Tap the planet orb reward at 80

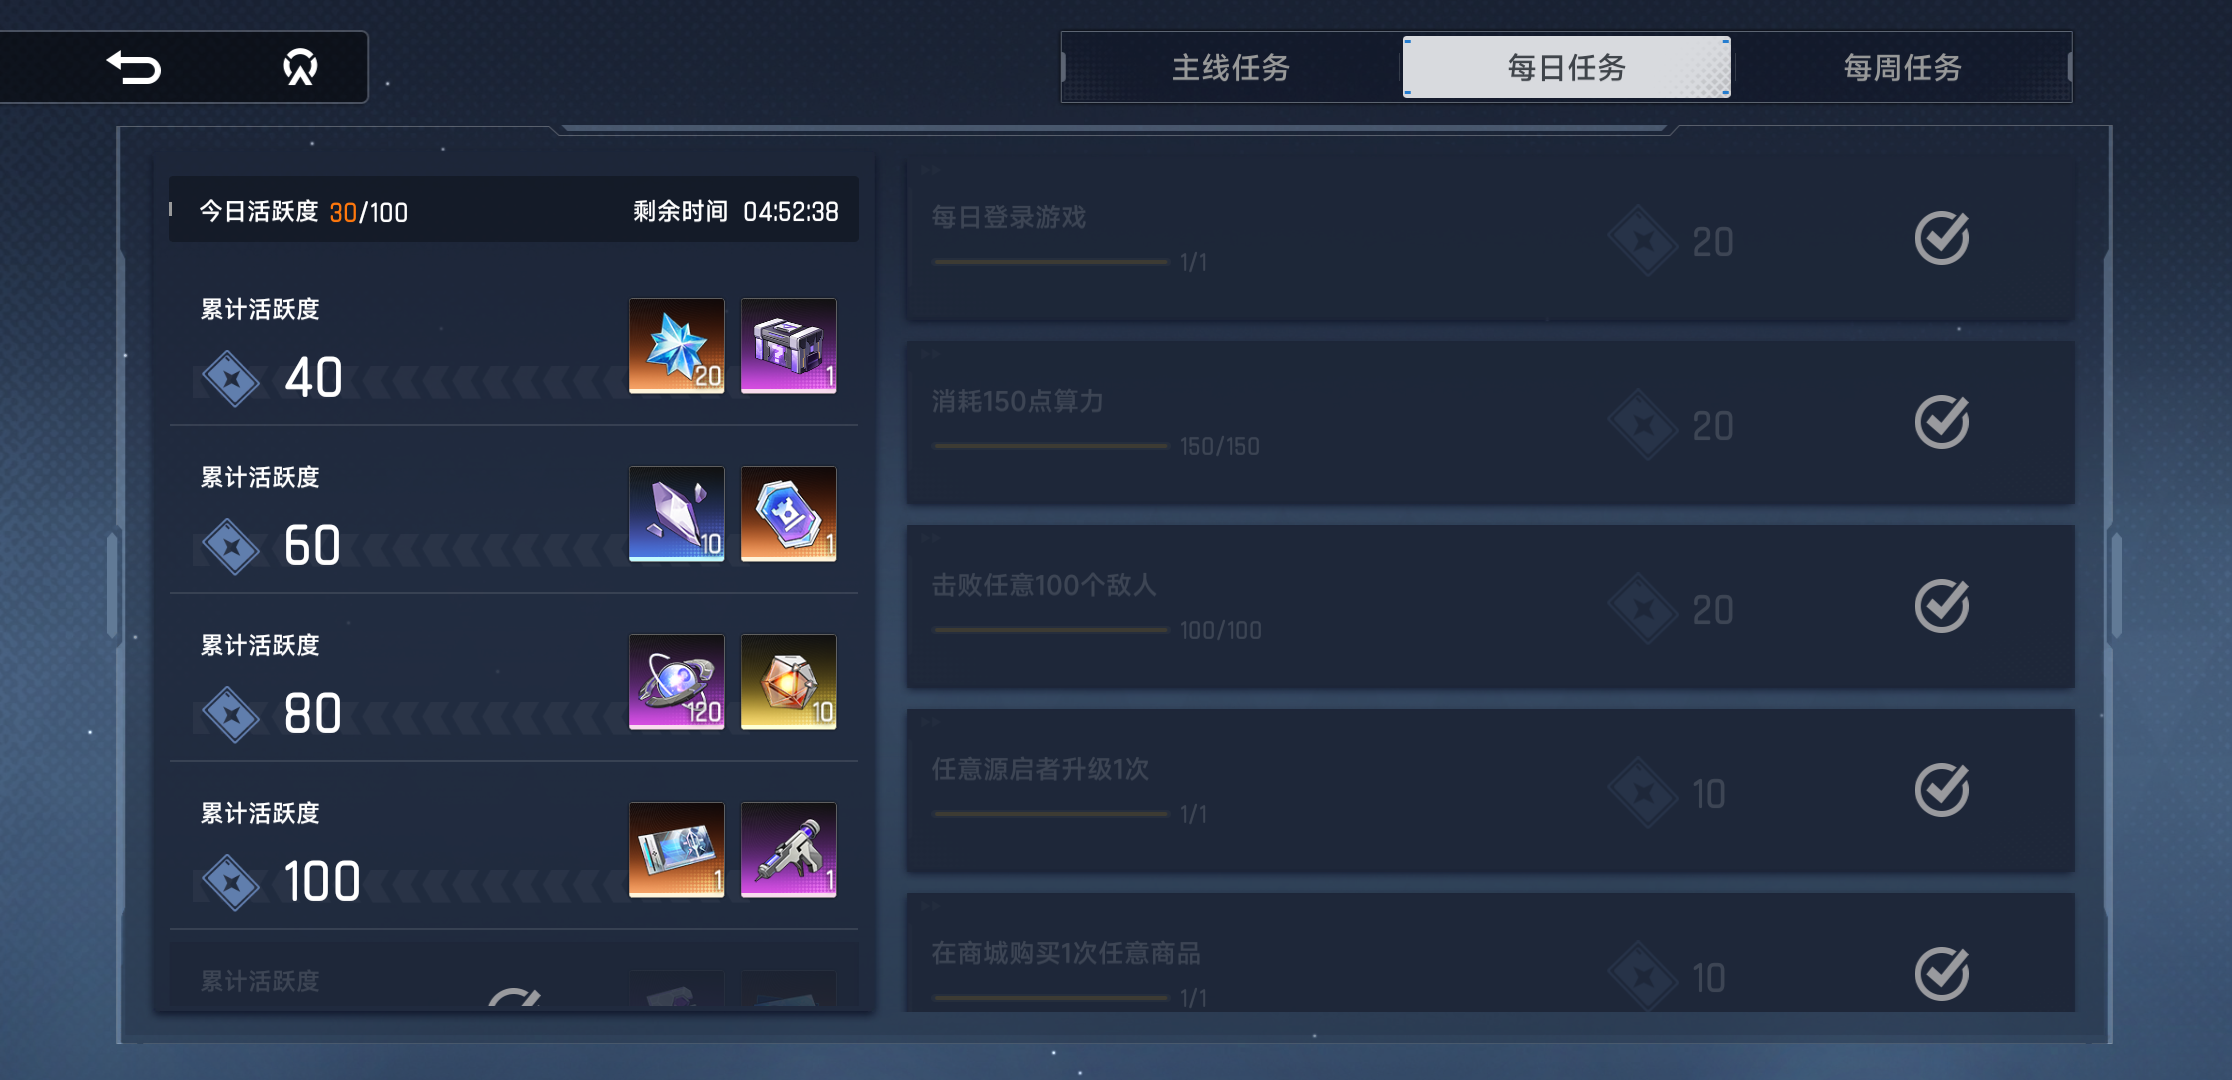pyautogui.click(x=676, y=682)
